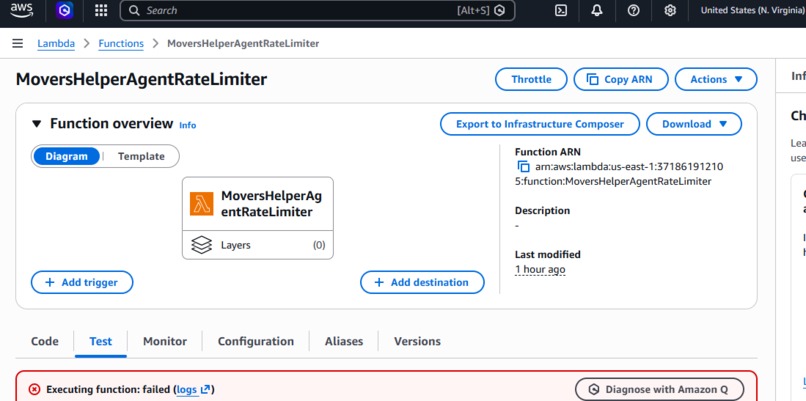Click Export to Infrastructure Composer

540,124
